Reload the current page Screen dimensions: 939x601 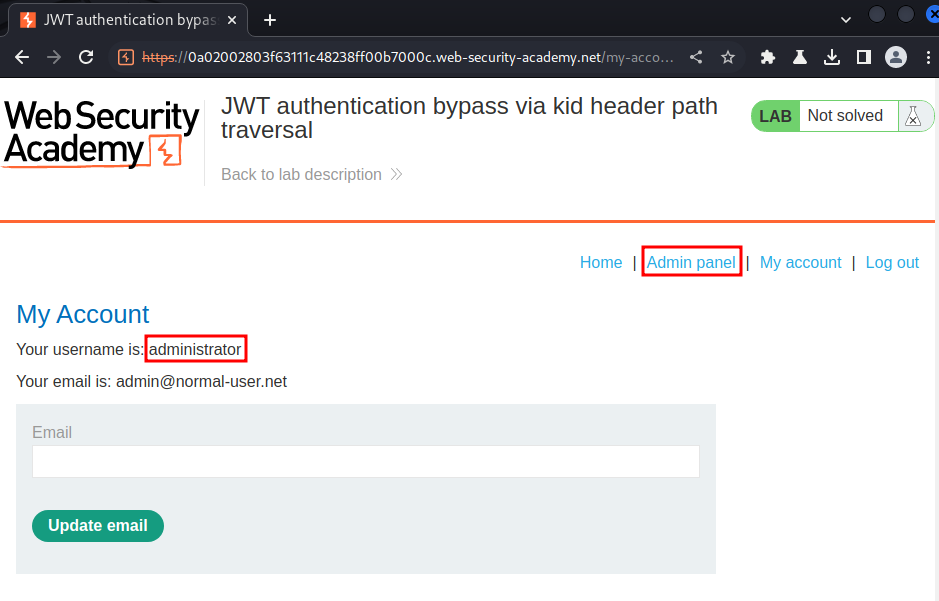(86, 57)
